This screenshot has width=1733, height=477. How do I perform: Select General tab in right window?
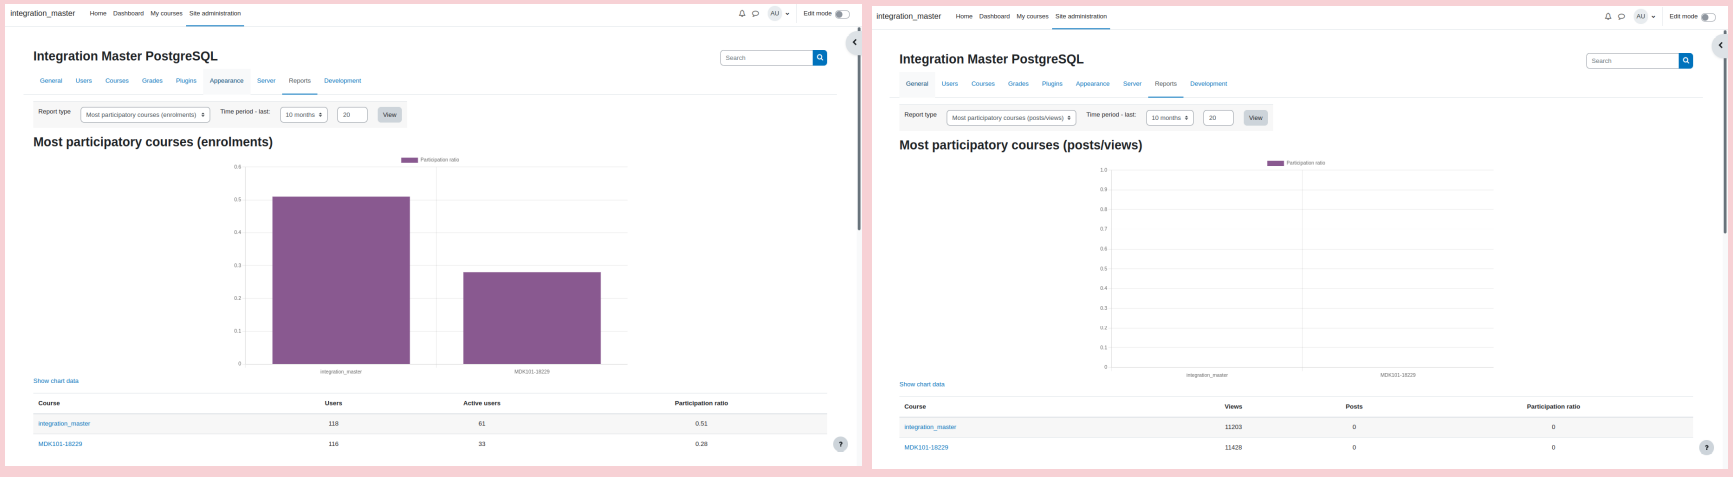click(917, 84)
